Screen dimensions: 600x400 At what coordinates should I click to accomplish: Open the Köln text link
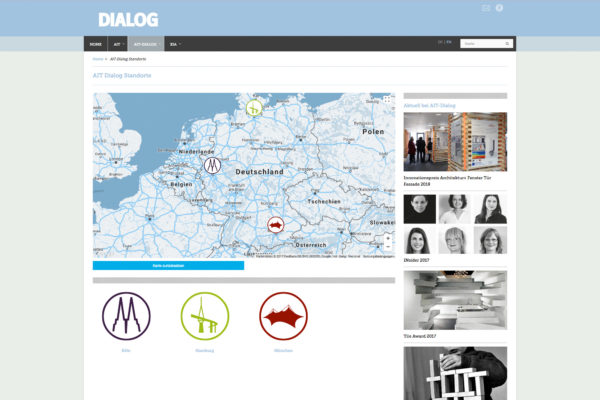(x=126, y=350)
